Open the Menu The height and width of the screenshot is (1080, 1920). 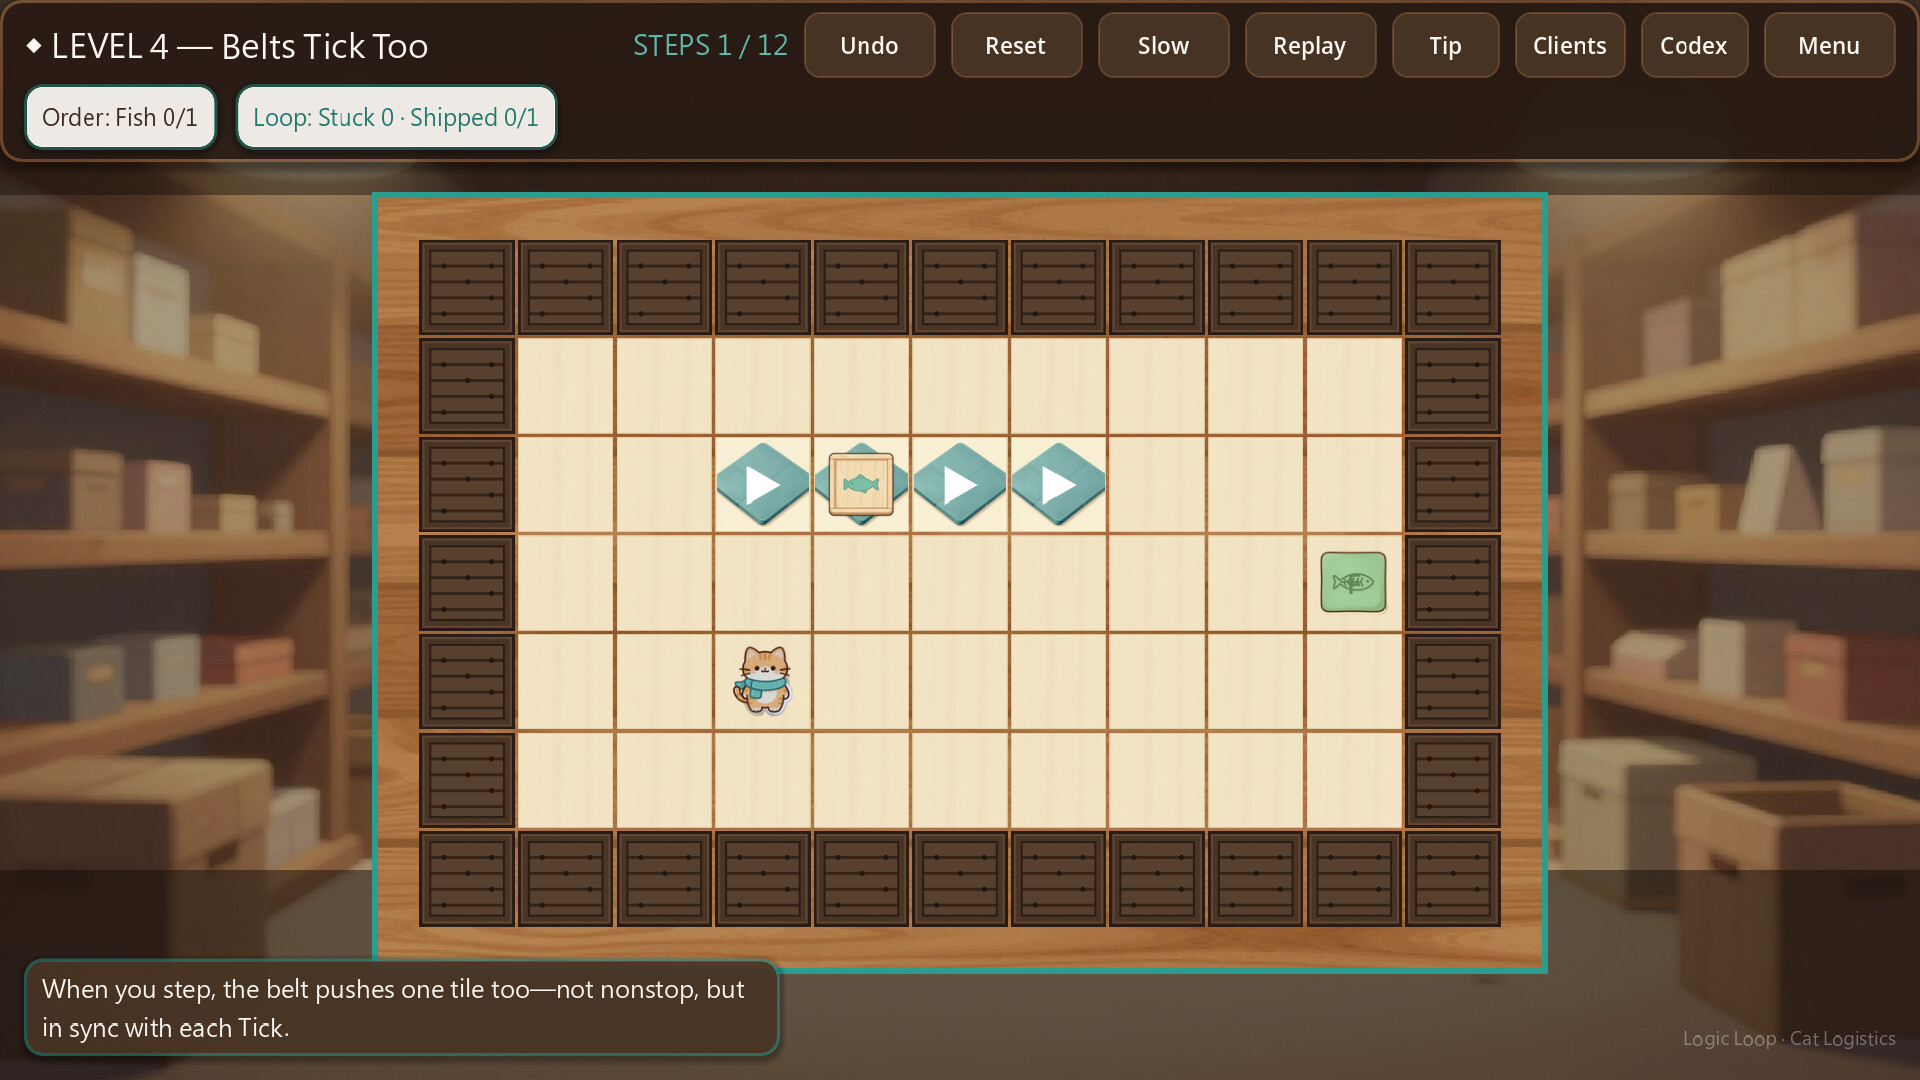coord(1829,45)
